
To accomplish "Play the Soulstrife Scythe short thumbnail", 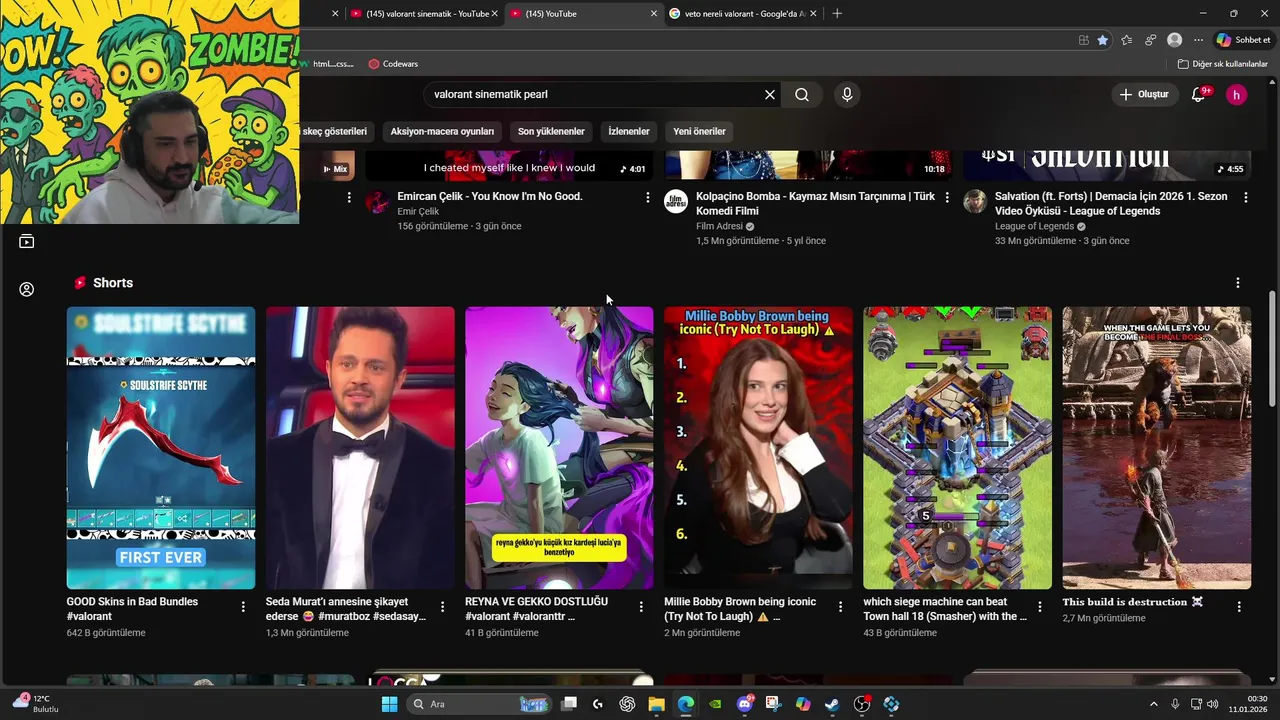I will pos(161,448).
